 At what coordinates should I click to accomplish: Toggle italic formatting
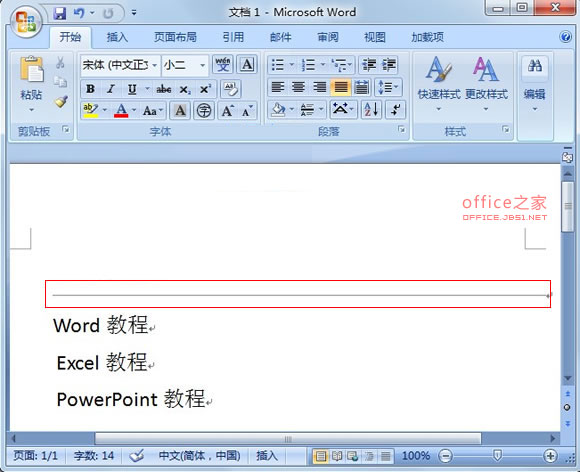tap(111, 89)
